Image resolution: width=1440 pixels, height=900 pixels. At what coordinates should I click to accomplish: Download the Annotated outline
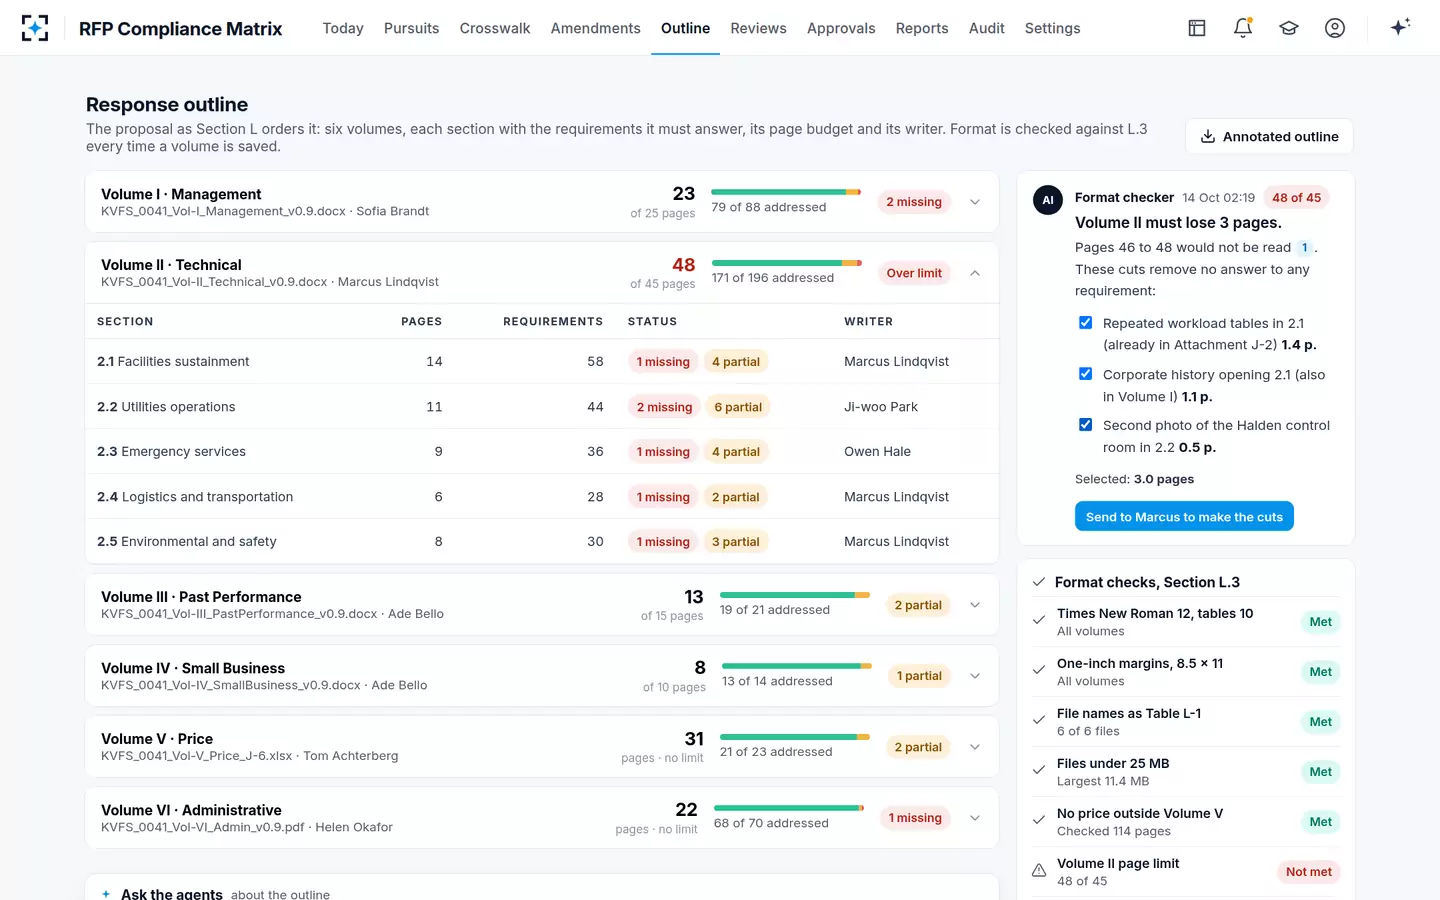pyautogui.click(x=1269, y=137)
